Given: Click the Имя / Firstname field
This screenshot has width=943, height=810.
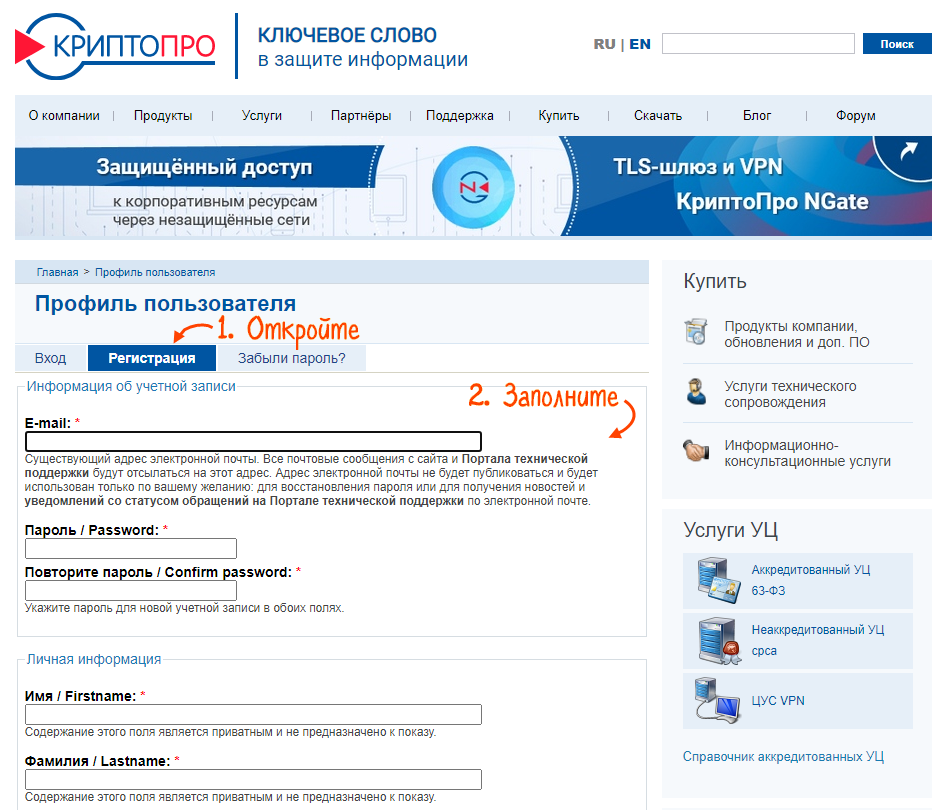Looking at the screenshot, I should [253, 714].
